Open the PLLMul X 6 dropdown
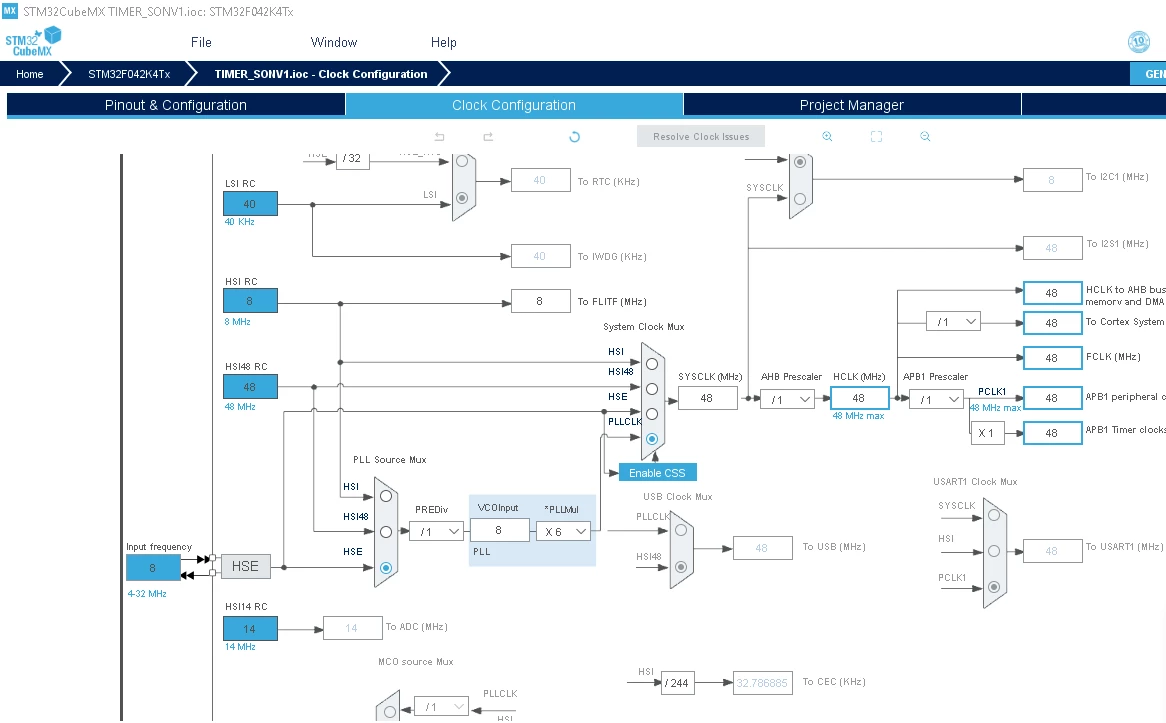The image size is (1166, 723). (x=564, y=532)
